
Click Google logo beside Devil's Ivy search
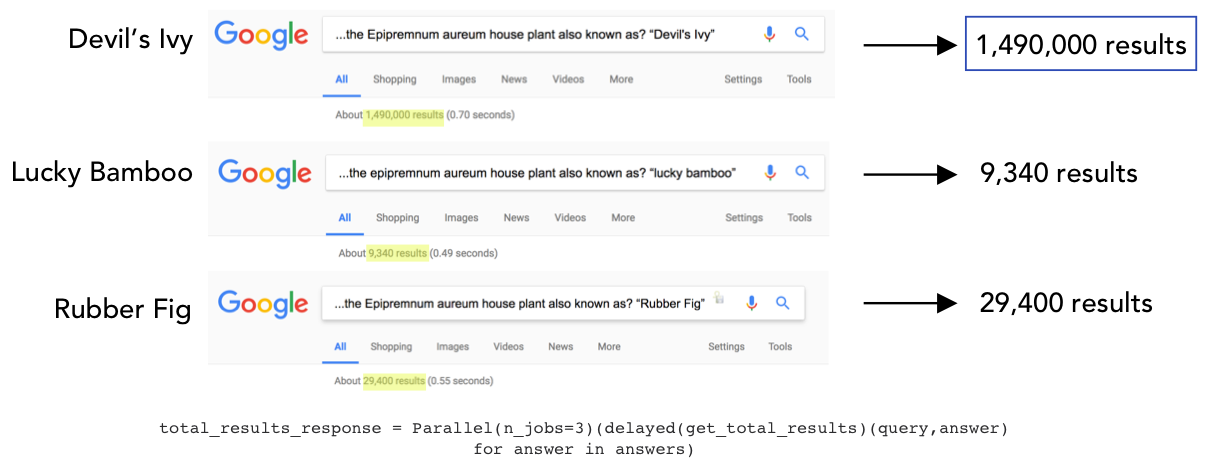pyautogui.click(x=262, y=37)
